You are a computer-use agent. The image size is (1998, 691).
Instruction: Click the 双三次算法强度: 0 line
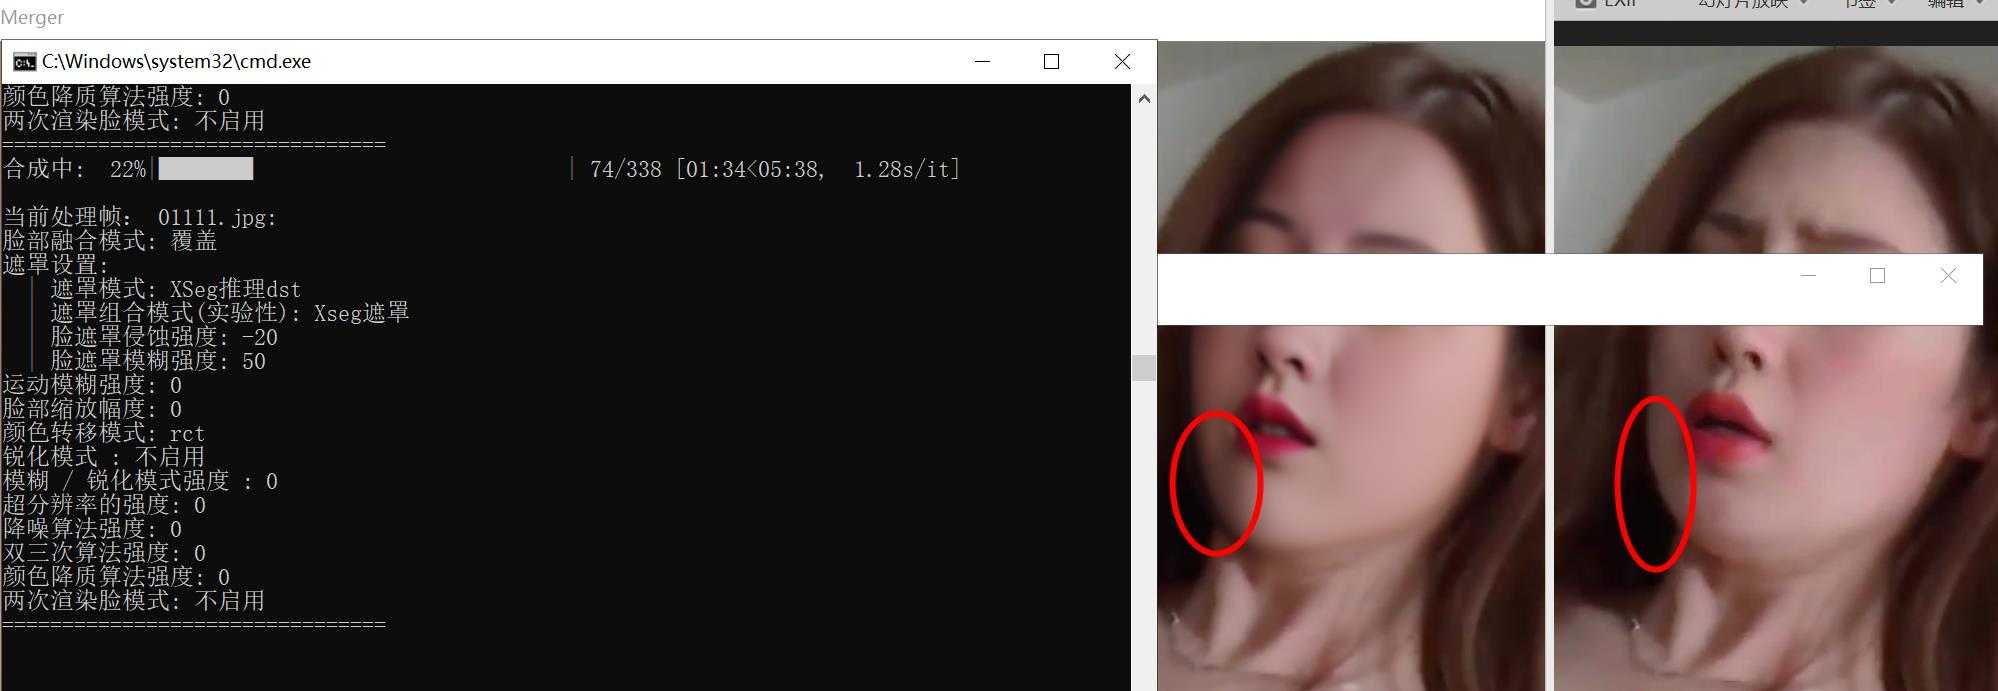click(104, 553)
